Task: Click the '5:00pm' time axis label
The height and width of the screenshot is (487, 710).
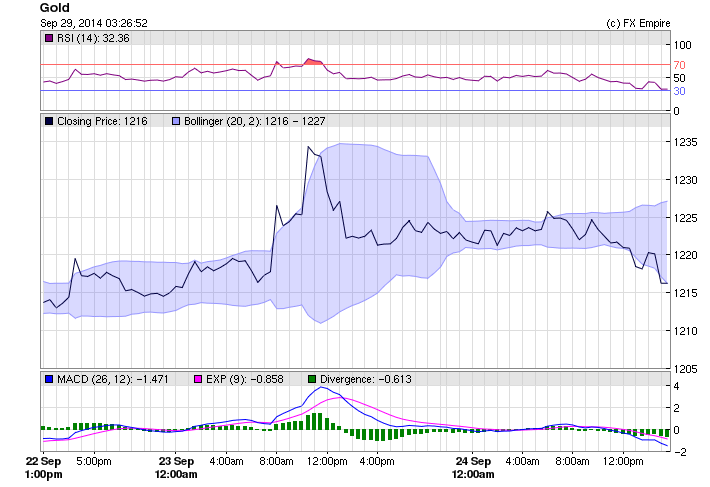Action: (x=94, y=462)
